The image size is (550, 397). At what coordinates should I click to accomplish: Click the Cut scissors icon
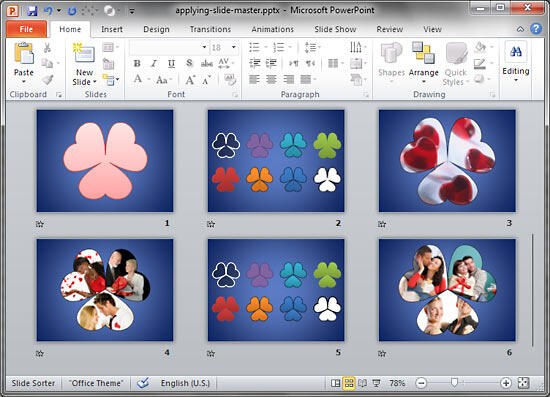(x=47, y=48)
